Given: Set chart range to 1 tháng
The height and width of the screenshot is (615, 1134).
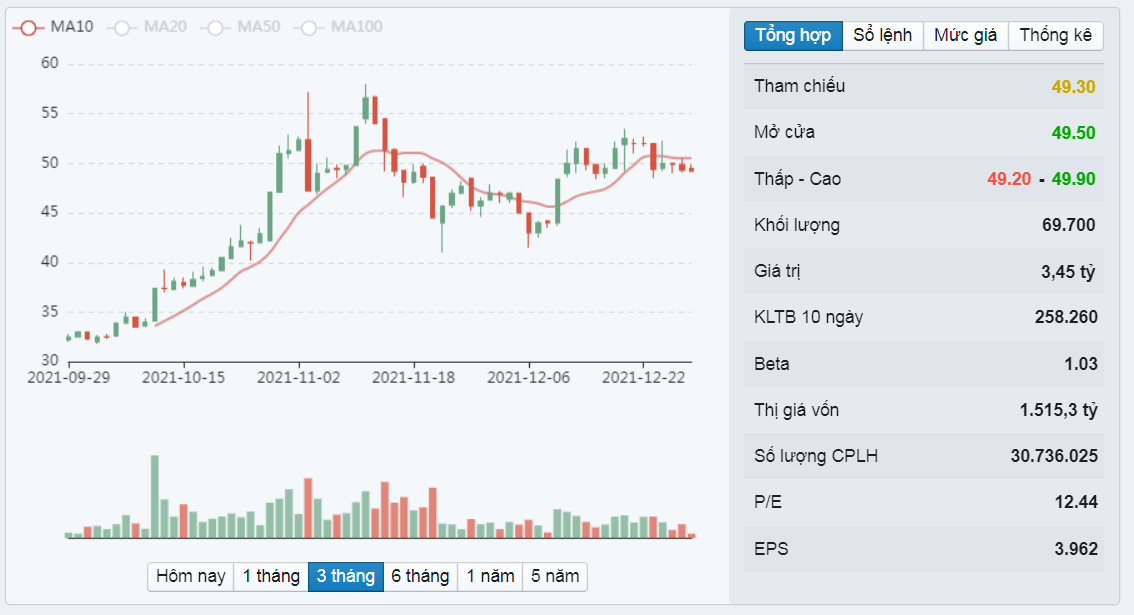Looking at the screenshot, I should click(x=270, y=576).
